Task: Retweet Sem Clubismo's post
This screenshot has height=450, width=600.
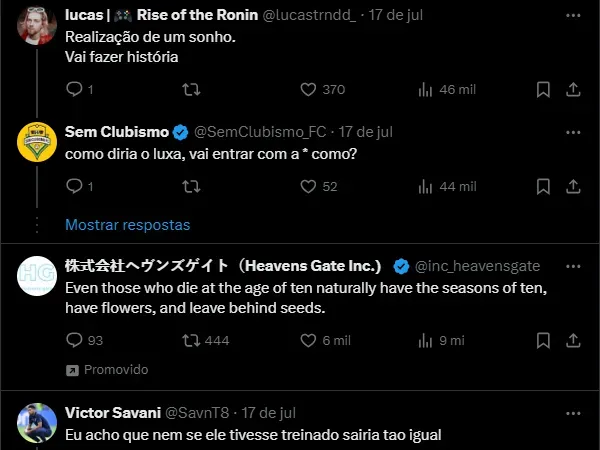Action: [191, 186]
